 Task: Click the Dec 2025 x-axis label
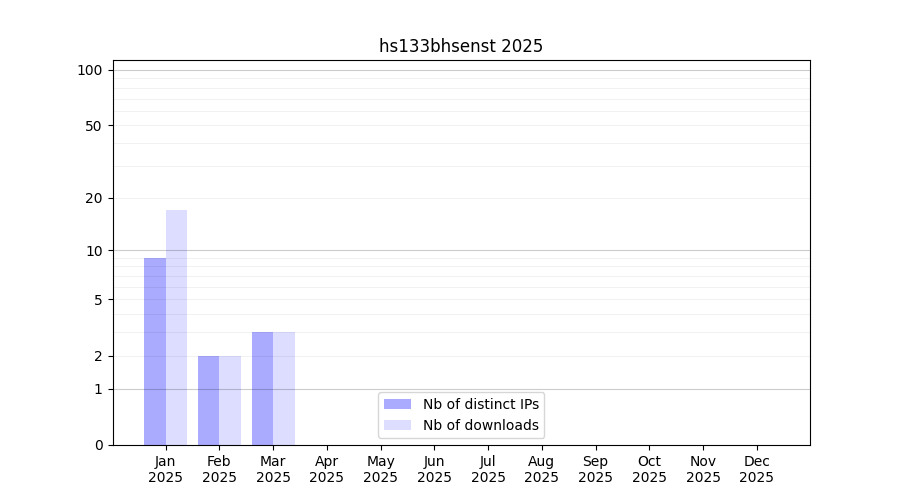point(756,469)
